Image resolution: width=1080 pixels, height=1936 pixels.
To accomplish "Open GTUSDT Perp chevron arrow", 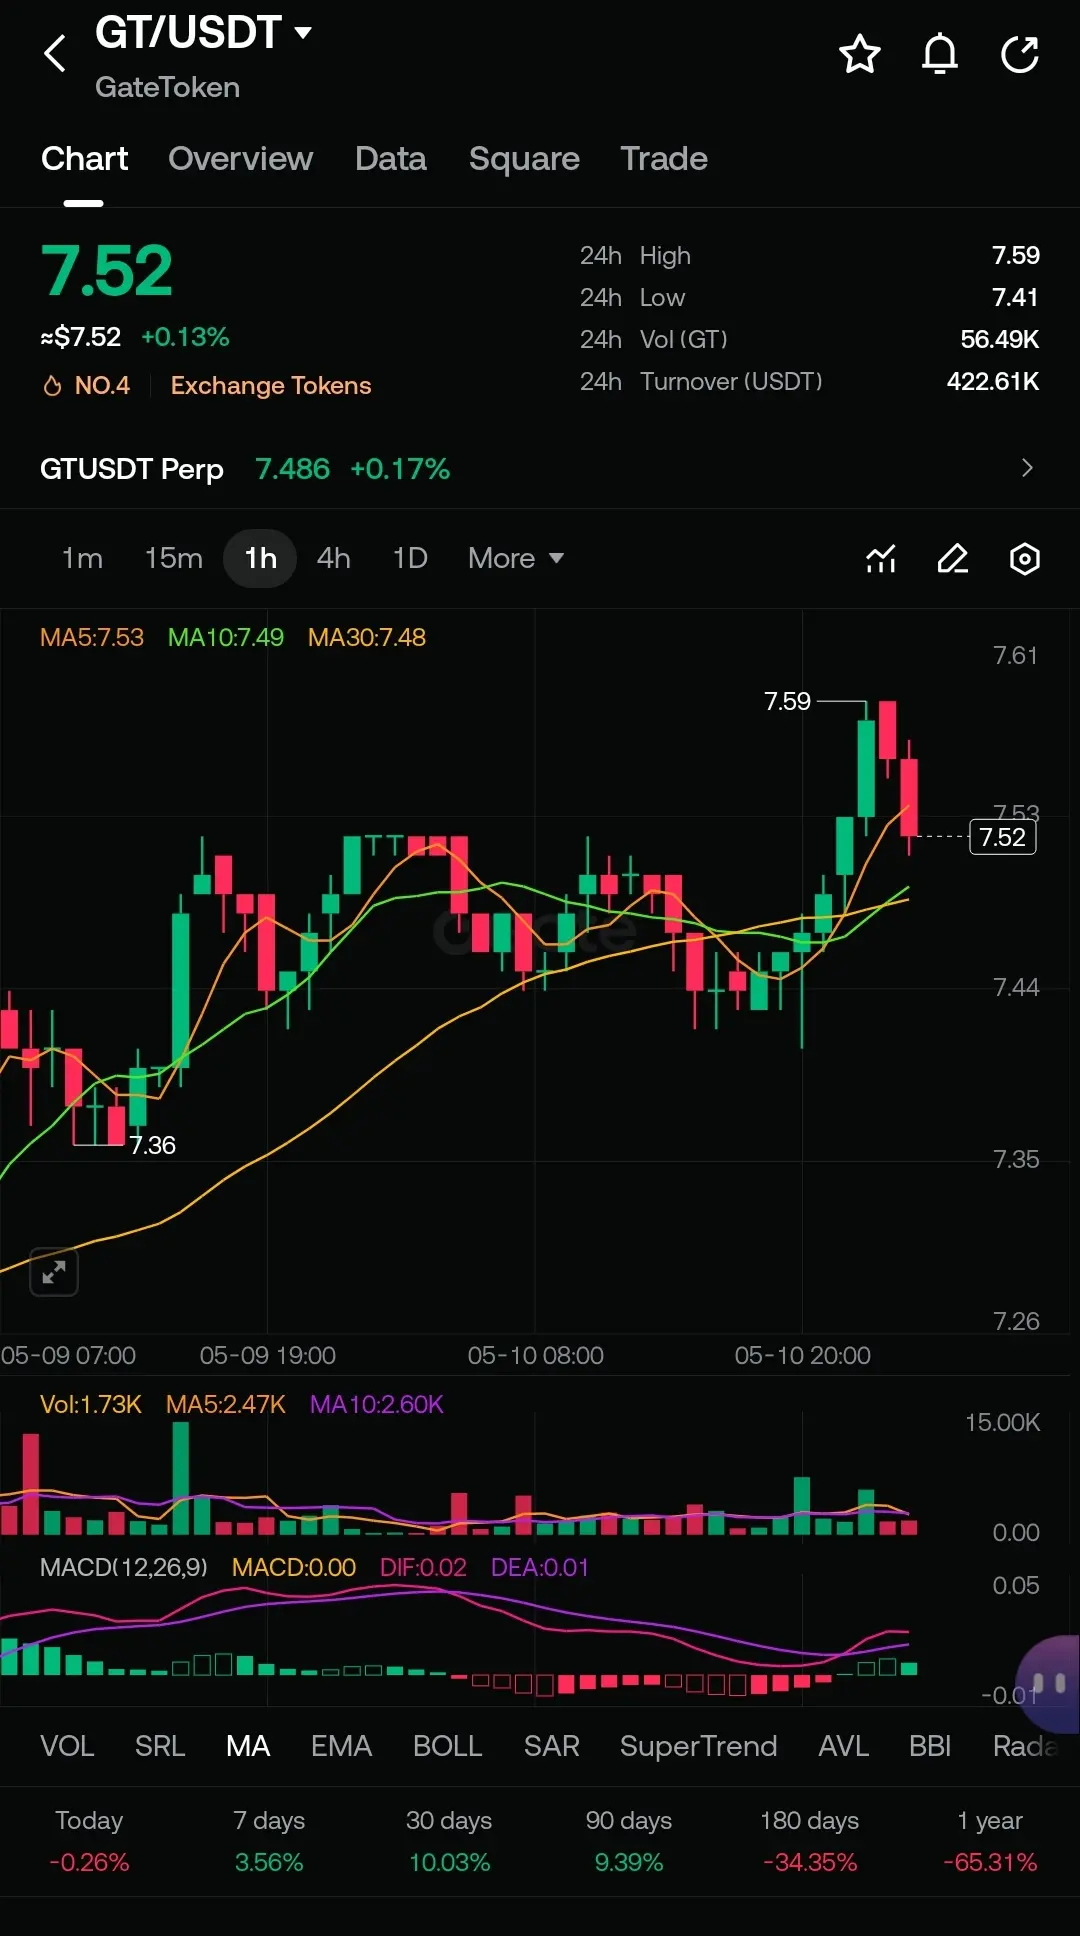I will (x=1027, y=468).
